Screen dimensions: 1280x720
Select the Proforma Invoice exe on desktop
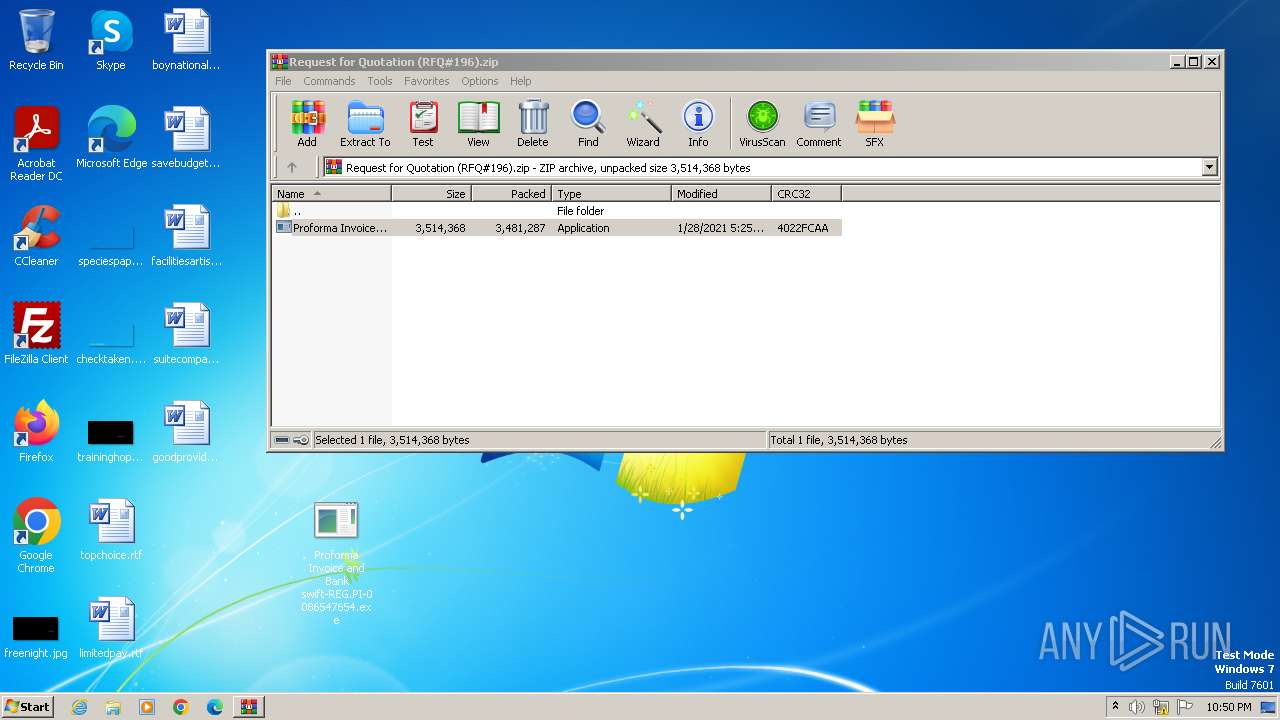(336, 563)
